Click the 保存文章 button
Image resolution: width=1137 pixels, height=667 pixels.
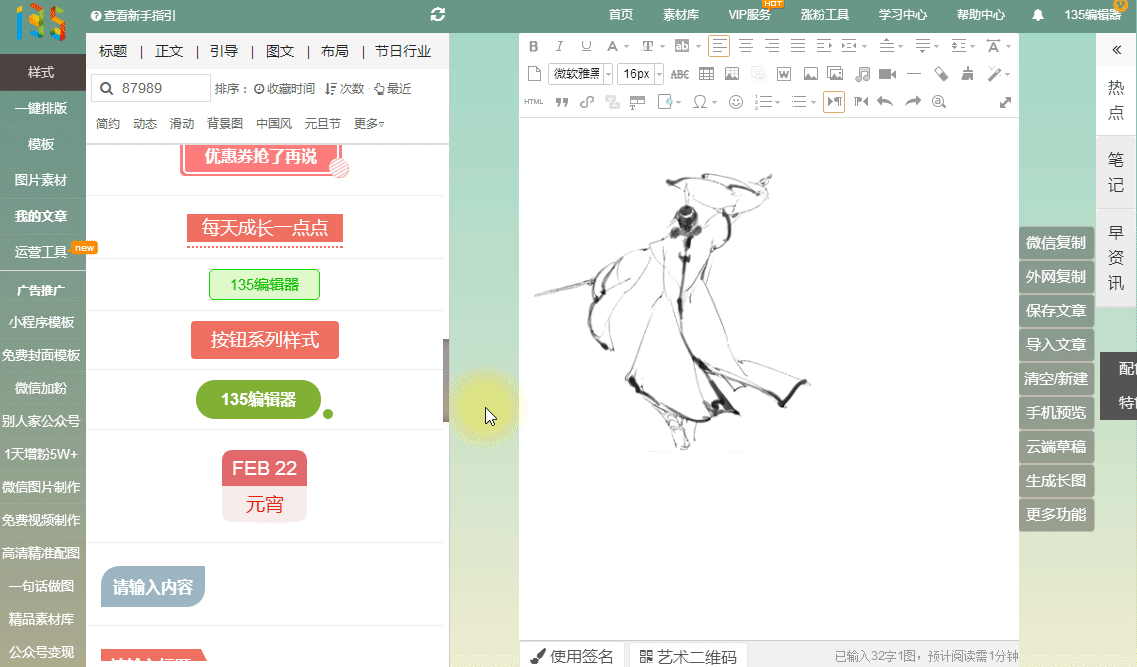[x=1055, y=311]
